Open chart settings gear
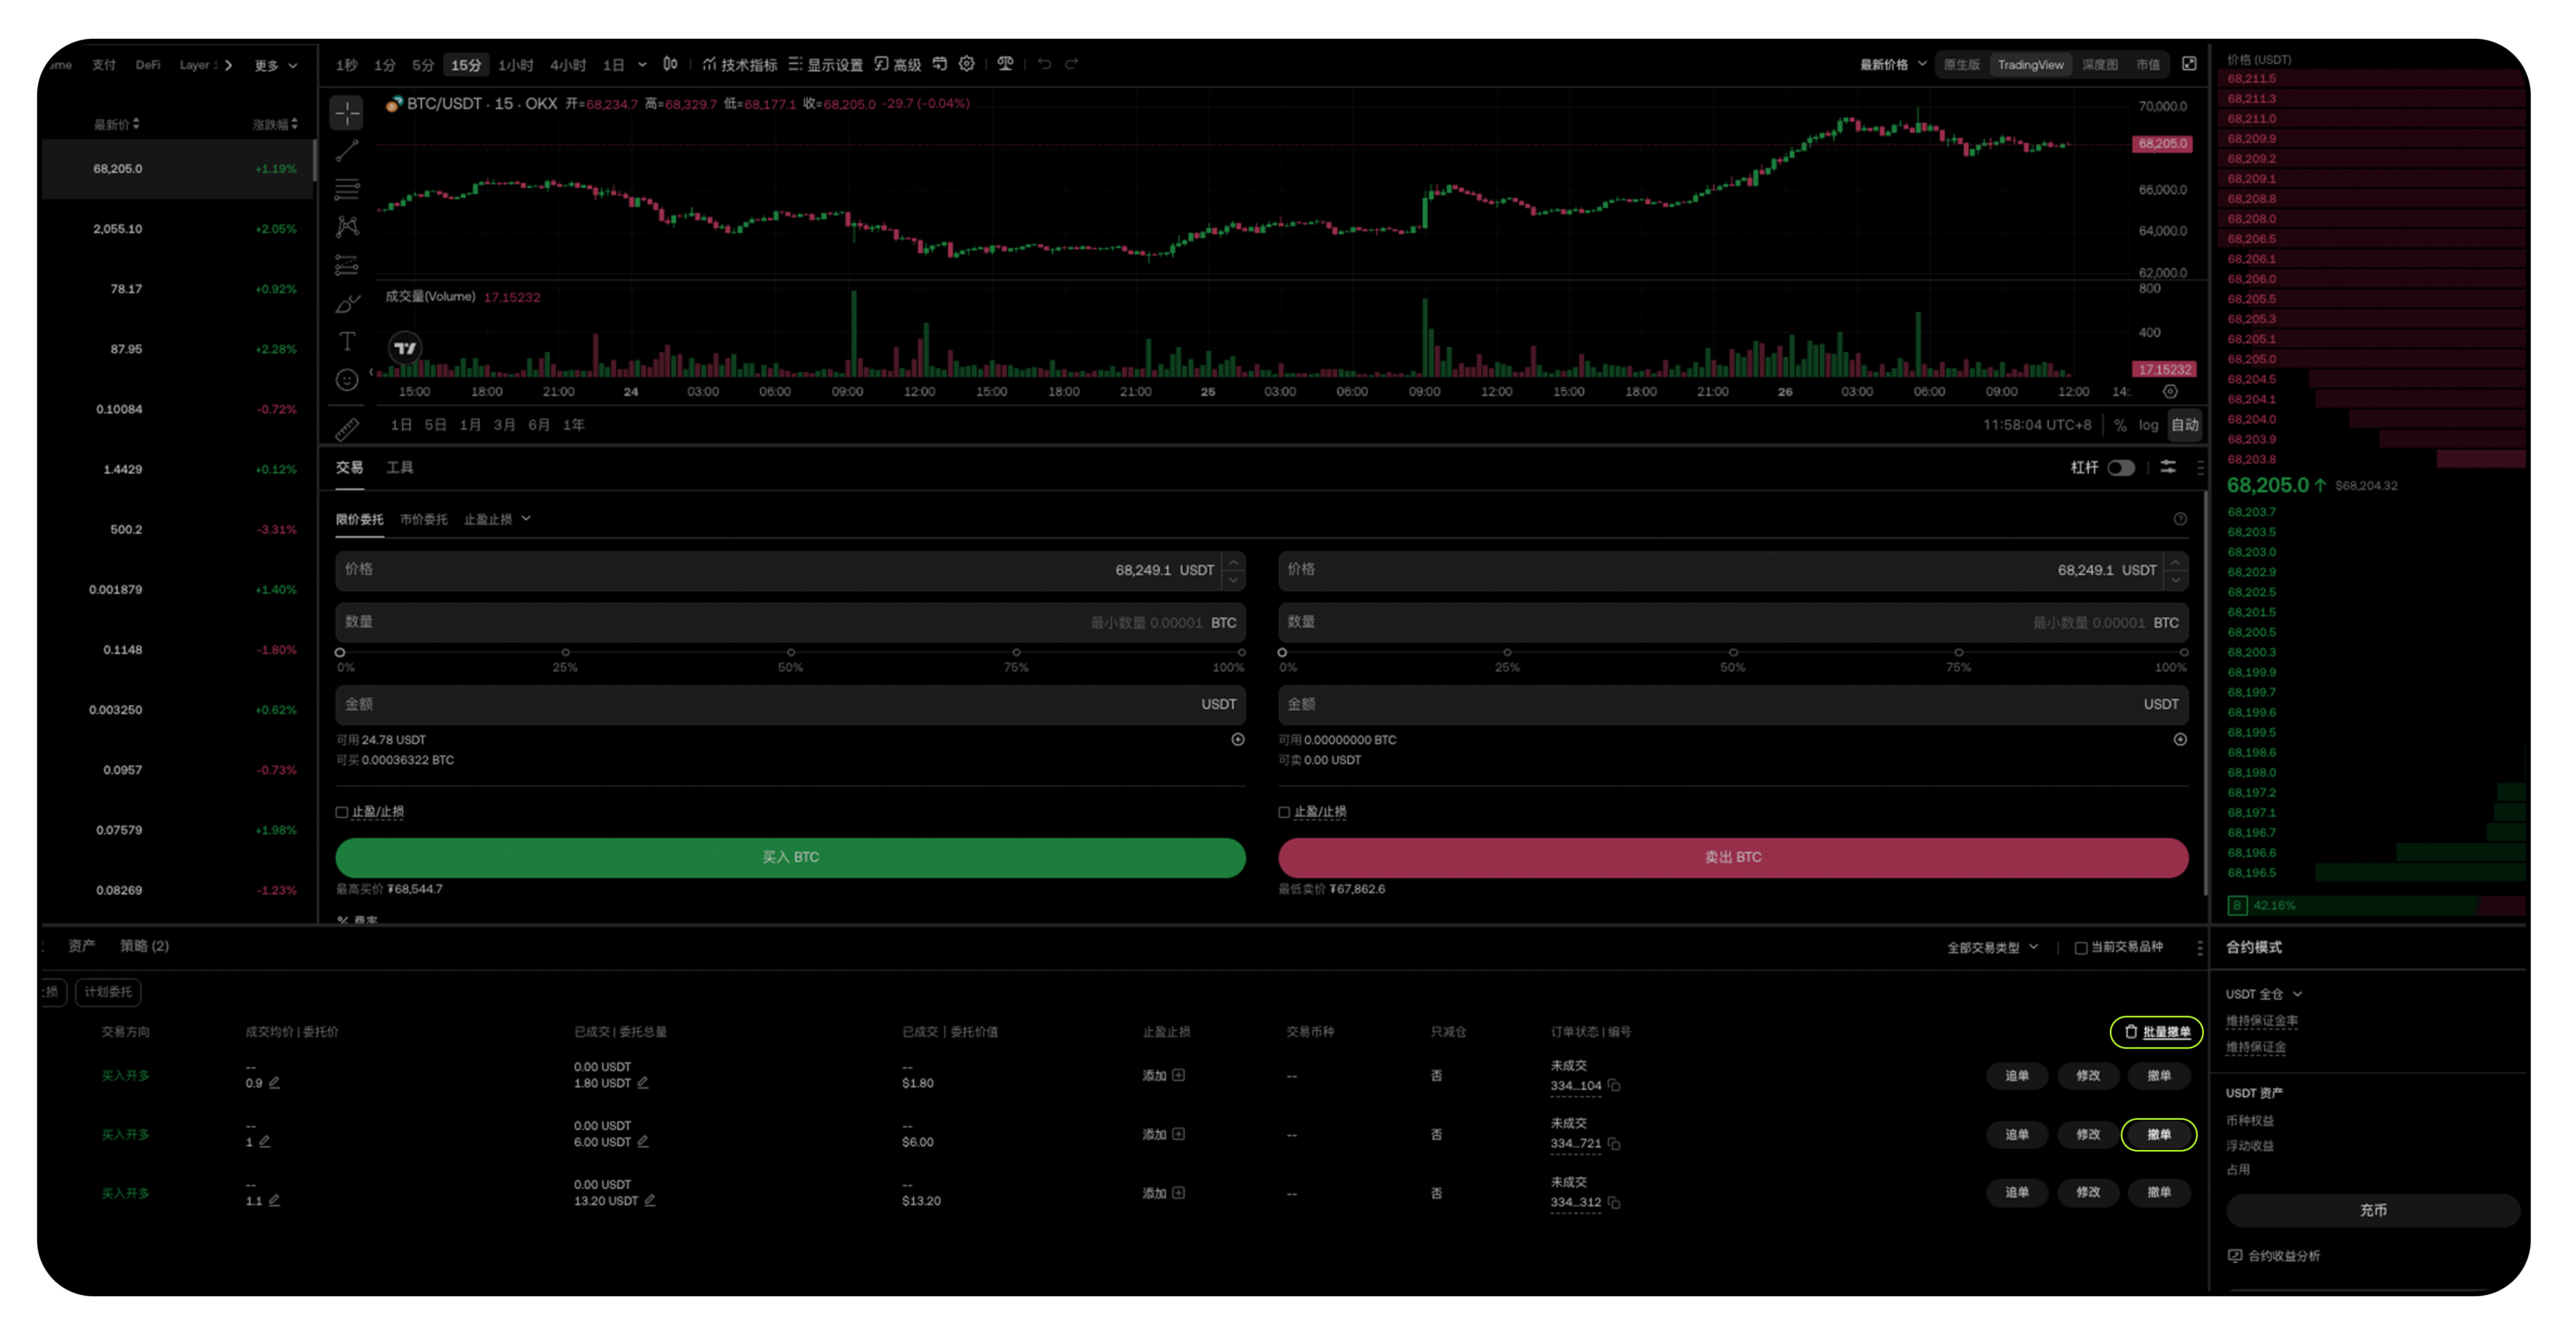The width and height of the screenshot is (2576, 1335). (x=967, y=64)
